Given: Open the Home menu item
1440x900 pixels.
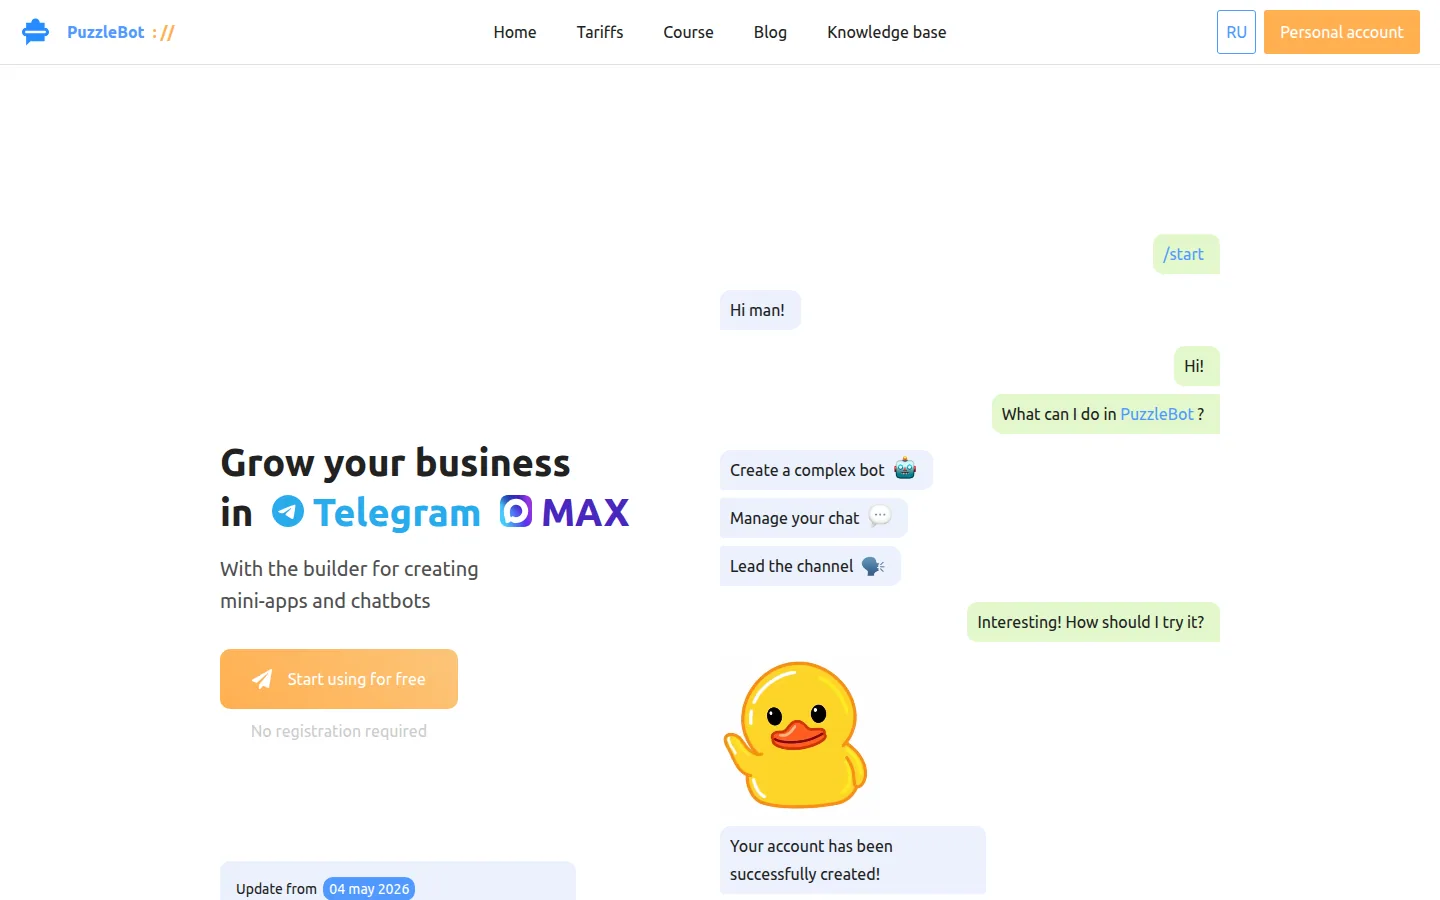Looking at the screenshot, I should click(x=515, y=32).
